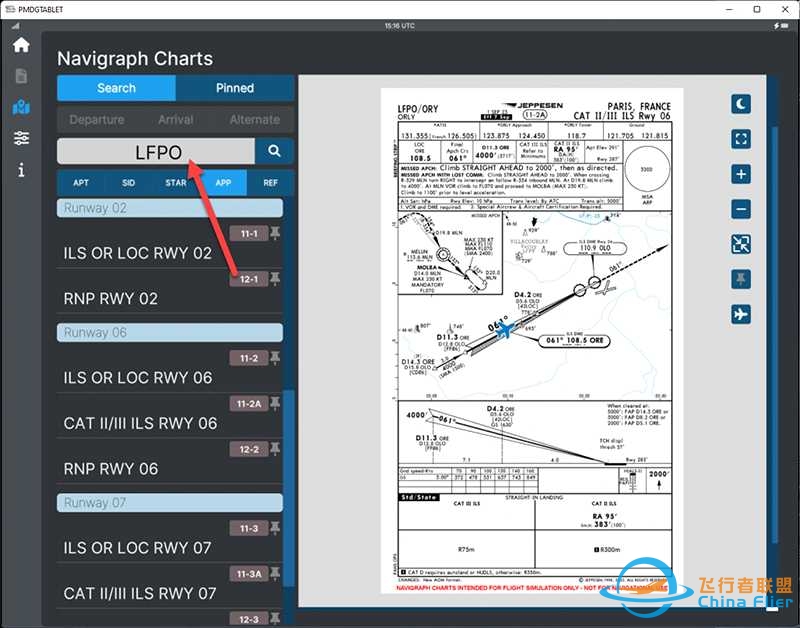Go to the tablet Home screen
Viewport: 800px width, 628px height.
coord(21,45)
